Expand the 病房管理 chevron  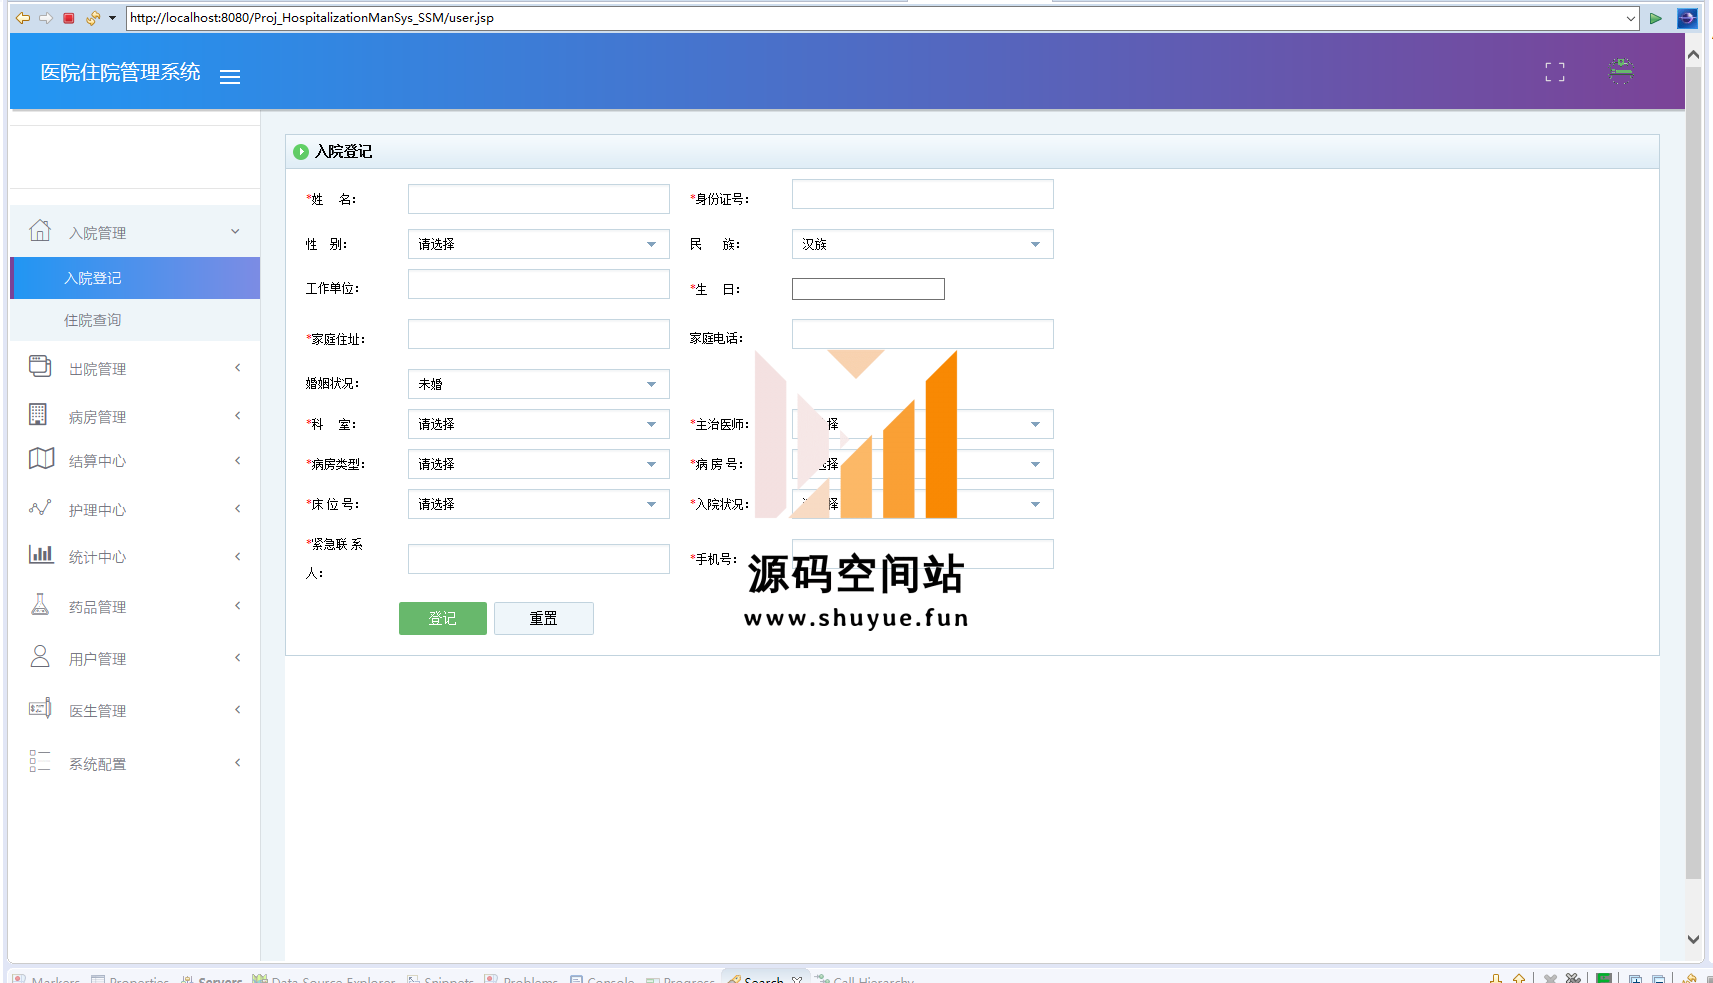pos(237,416)
